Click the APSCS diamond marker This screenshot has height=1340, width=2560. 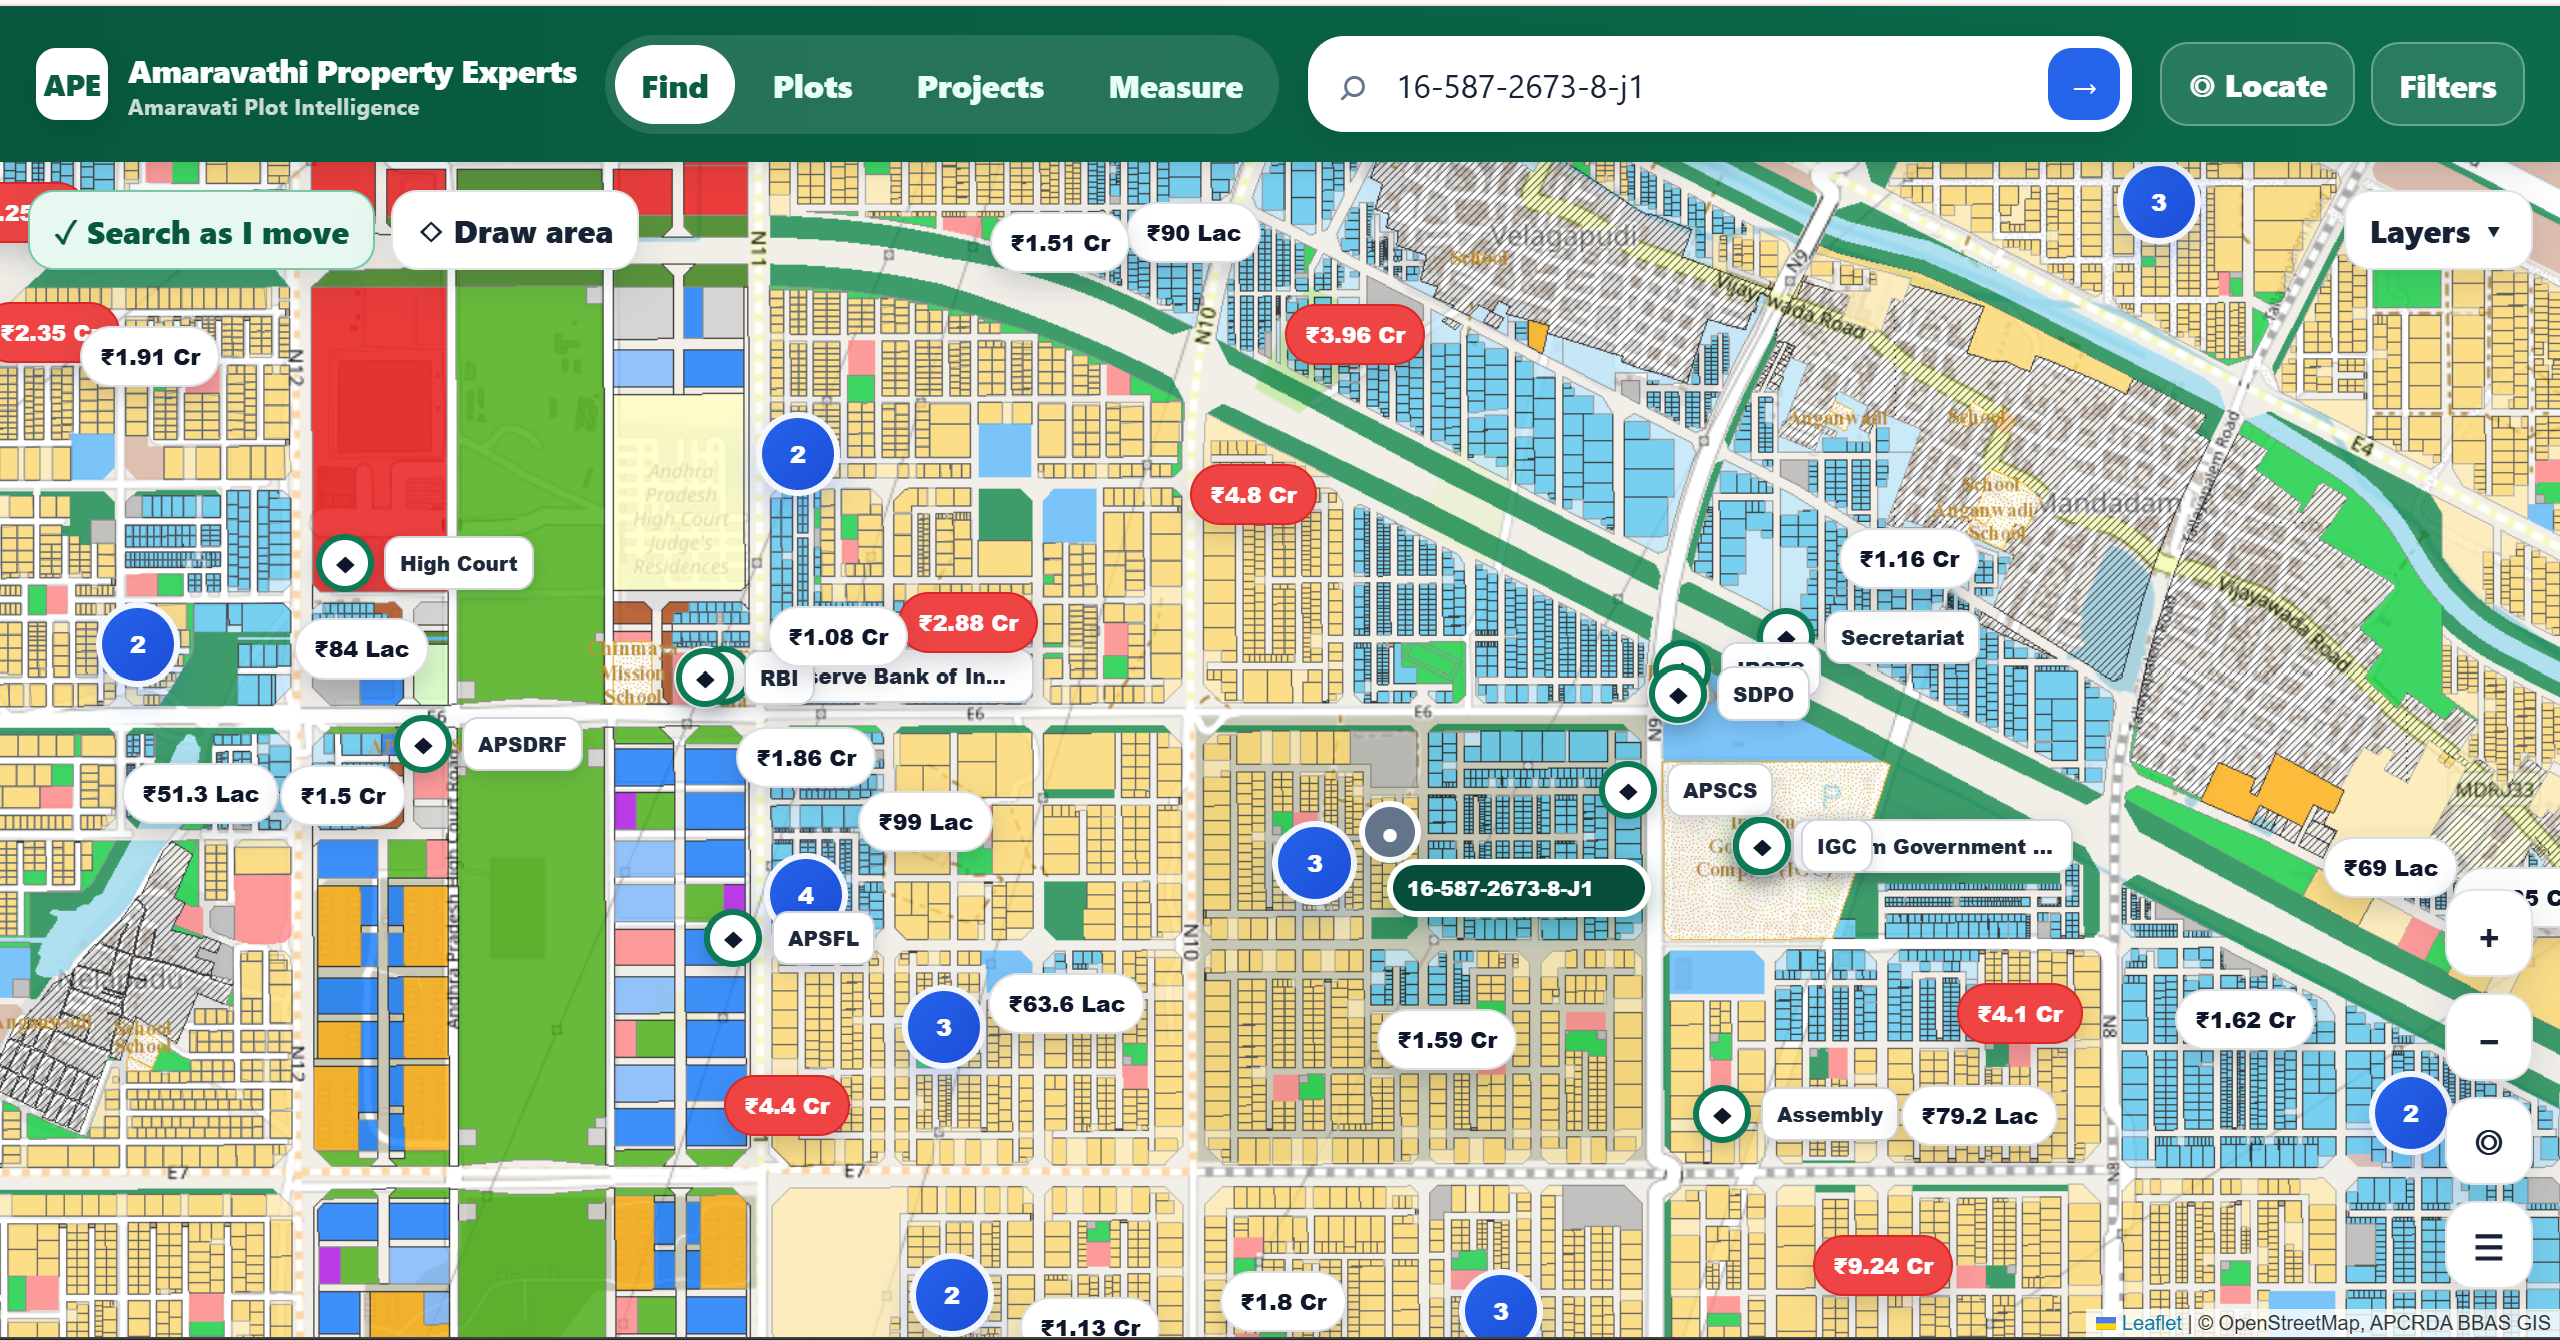click(1628, 791)
